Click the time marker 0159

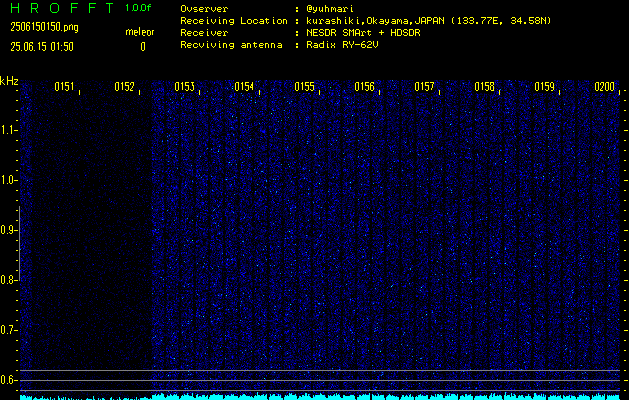click(x=544, y=87)
